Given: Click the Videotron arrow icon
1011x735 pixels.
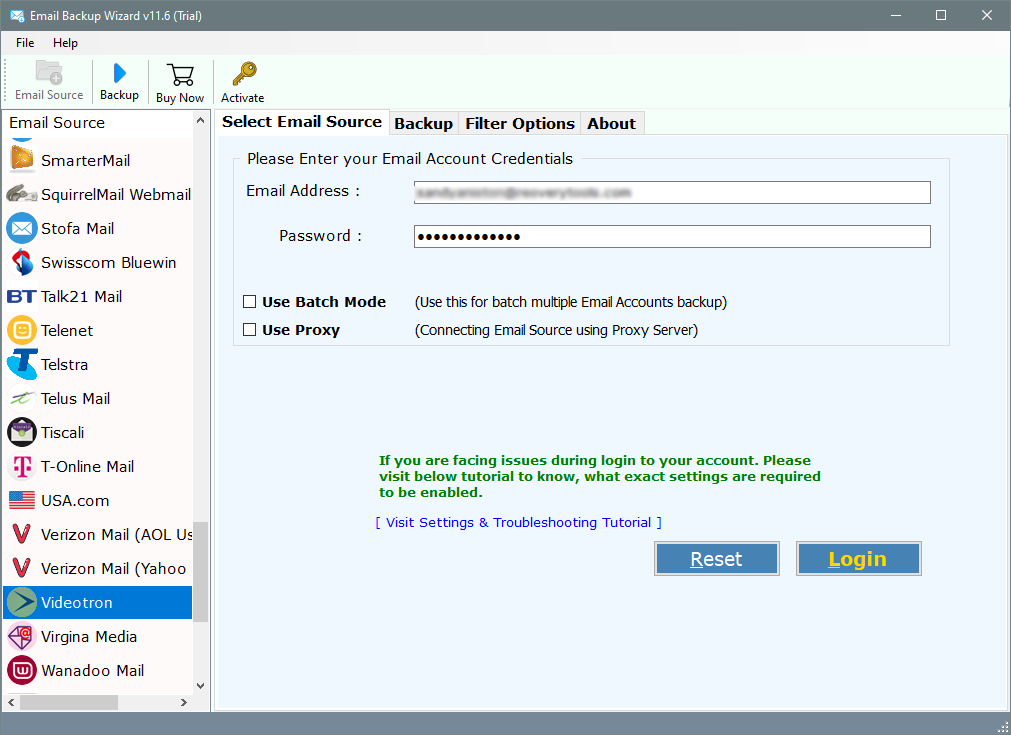Looking at the screenshot, I should pyautogui.click(x=22, y=602).
